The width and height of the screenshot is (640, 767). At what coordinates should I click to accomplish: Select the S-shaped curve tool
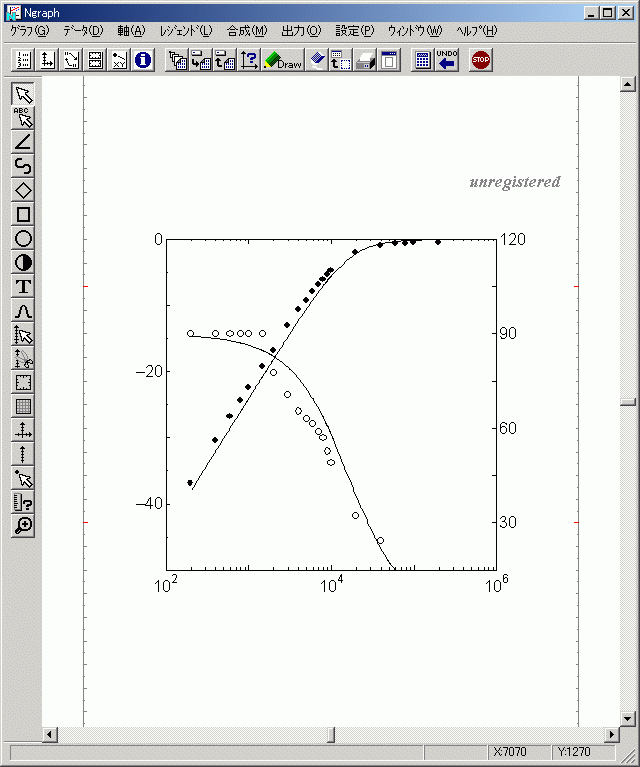24,166
